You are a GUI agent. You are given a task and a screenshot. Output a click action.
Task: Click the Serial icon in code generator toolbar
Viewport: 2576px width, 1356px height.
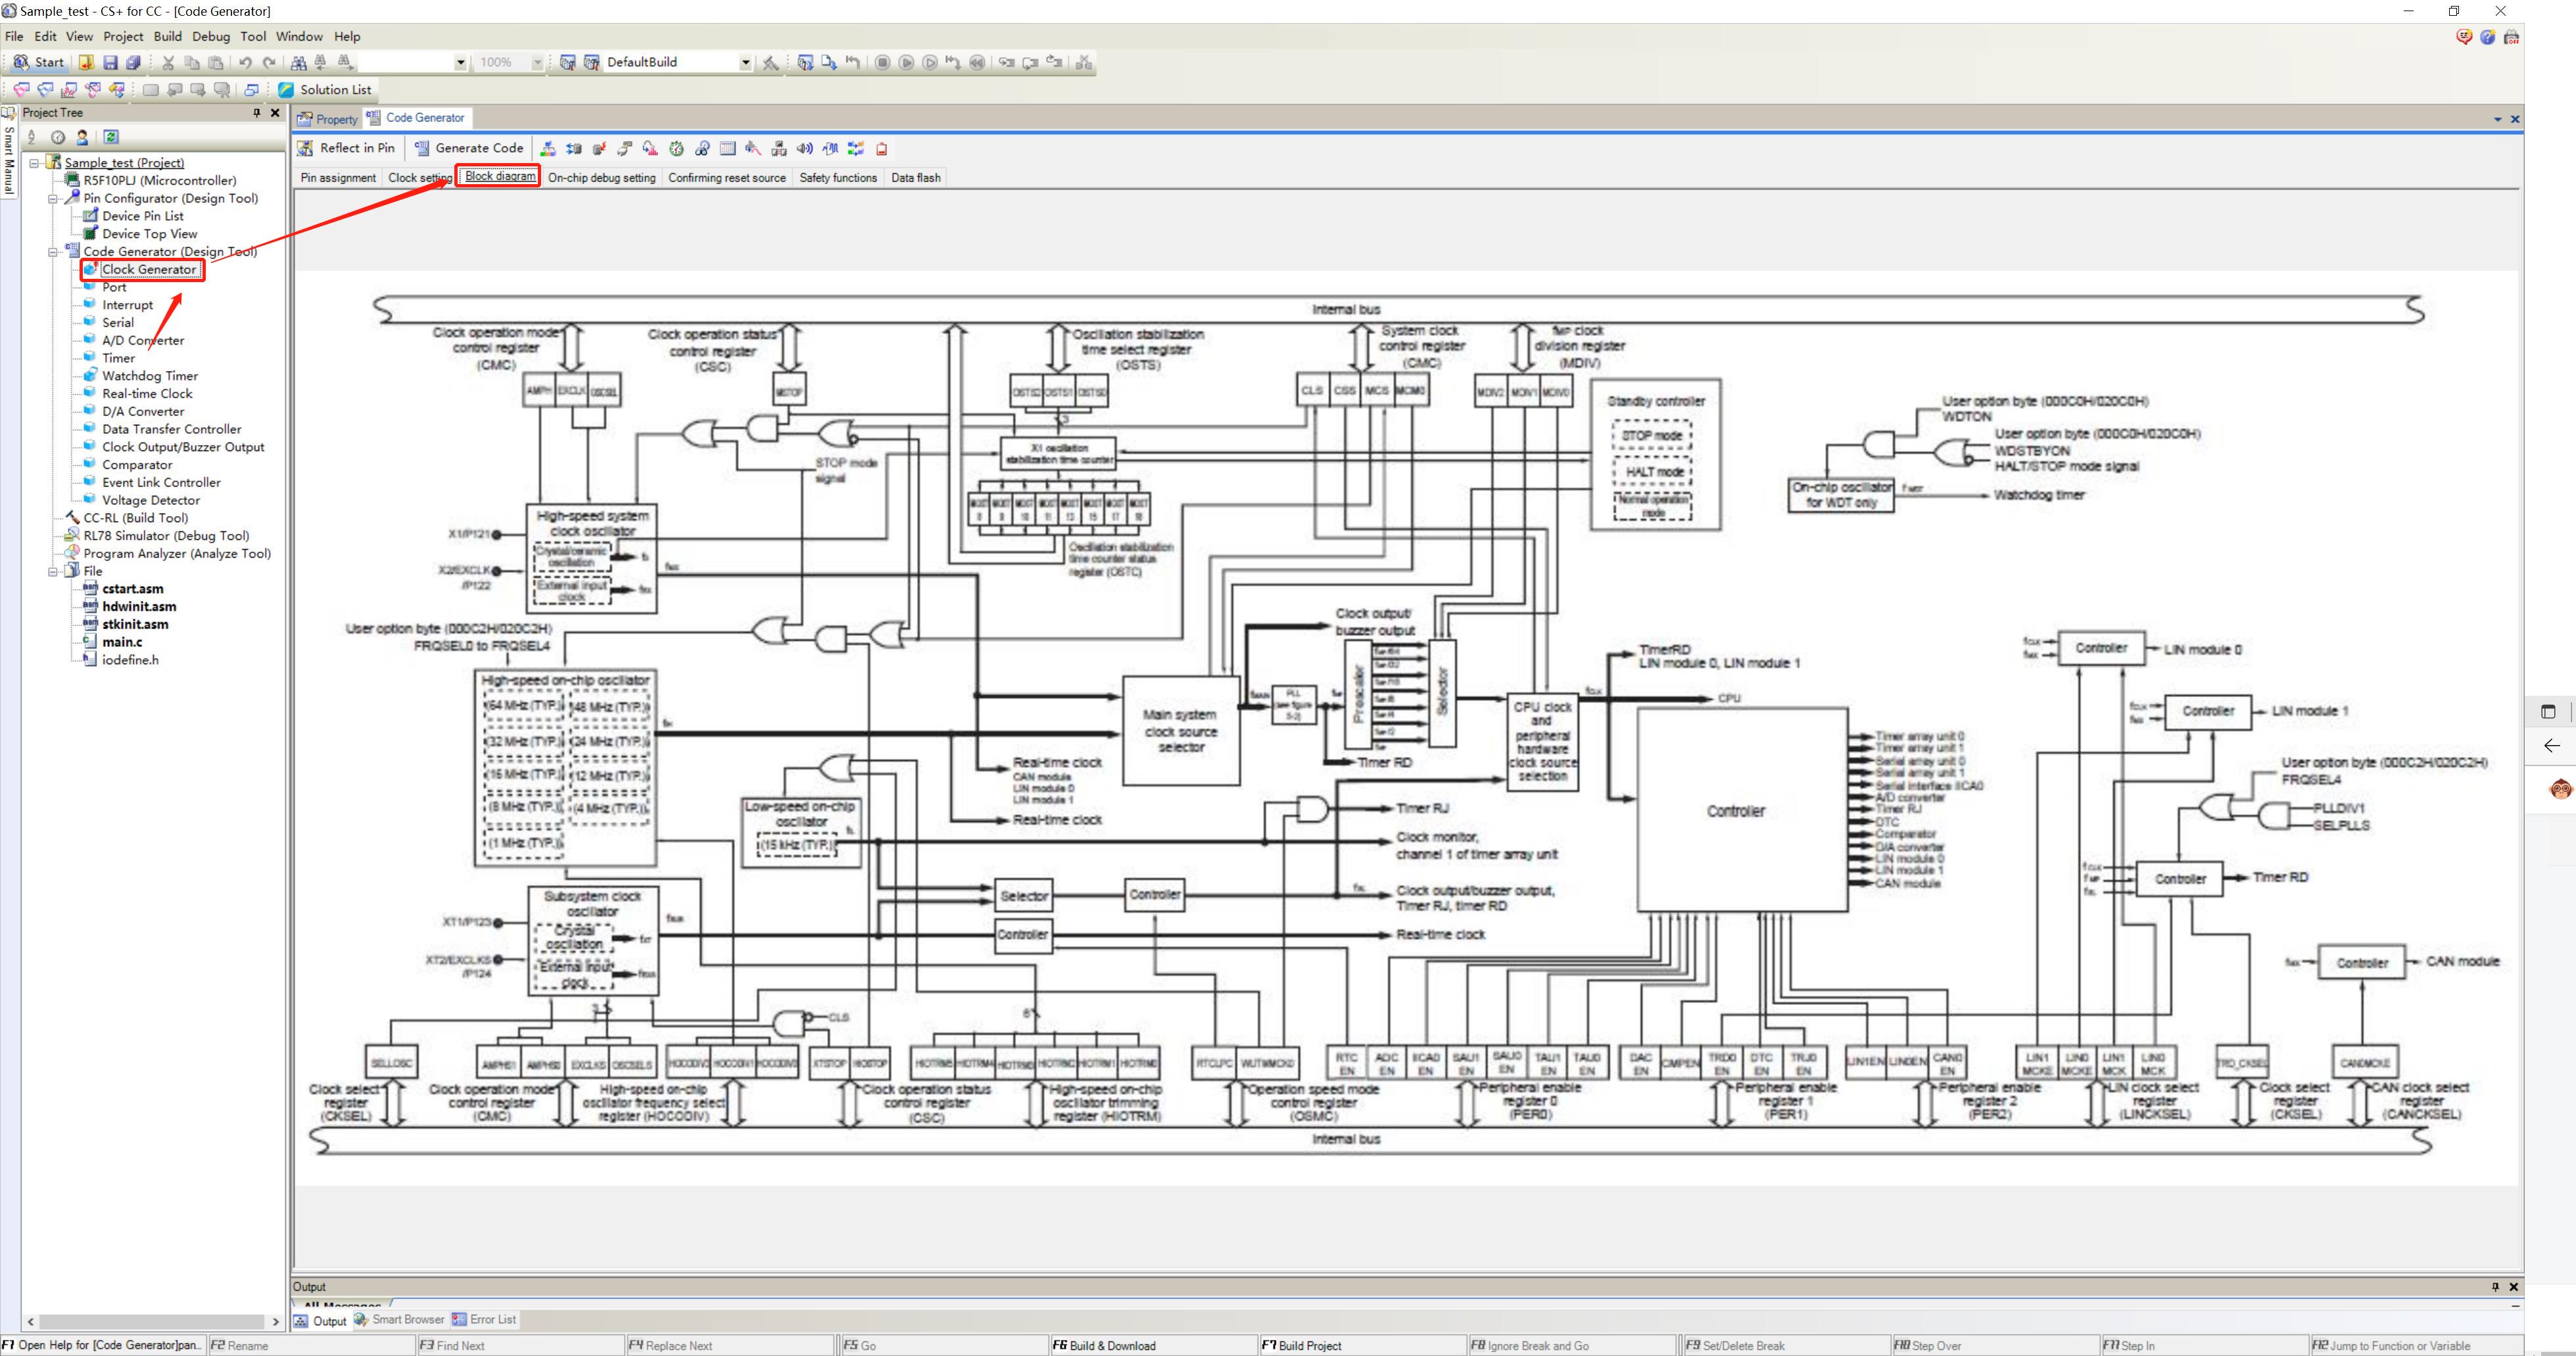point(625,148)
